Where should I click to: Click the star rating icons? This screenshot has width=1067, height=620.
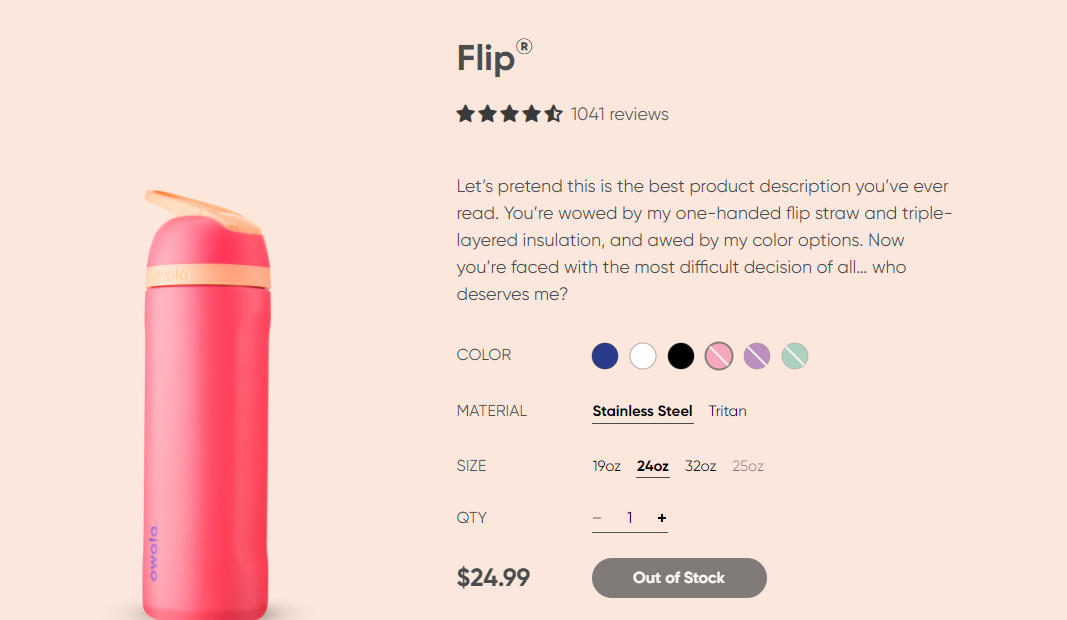point(509,114)
